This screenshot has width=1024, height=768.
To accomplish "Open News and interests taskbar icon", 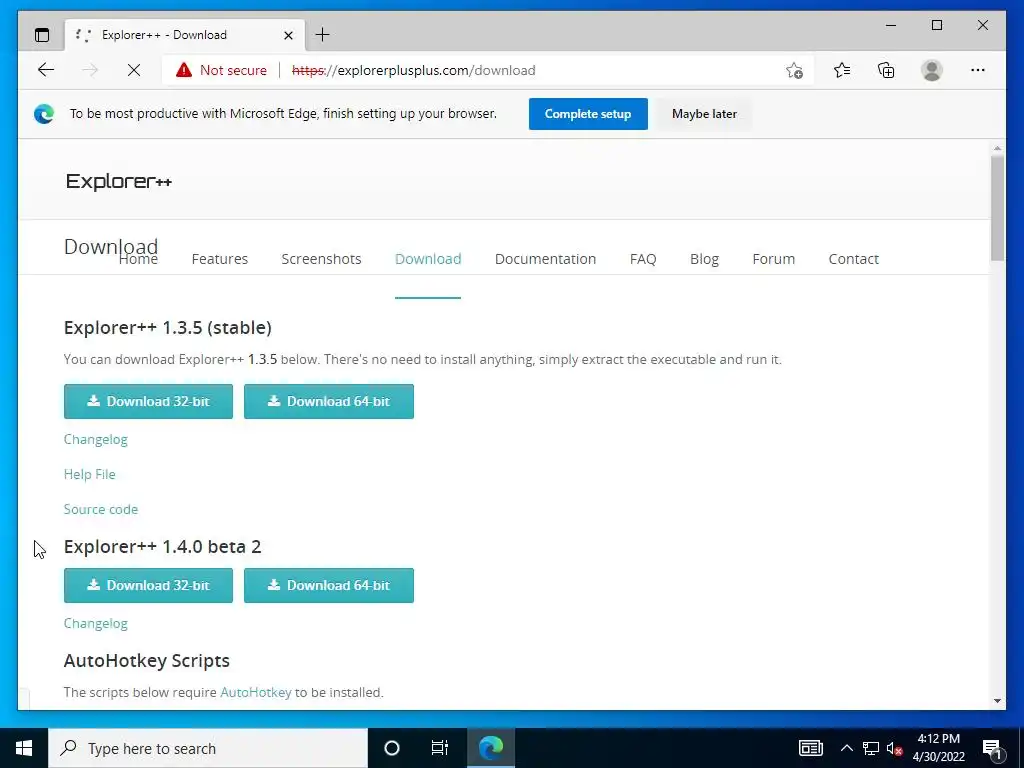I will tap(810, 748).
